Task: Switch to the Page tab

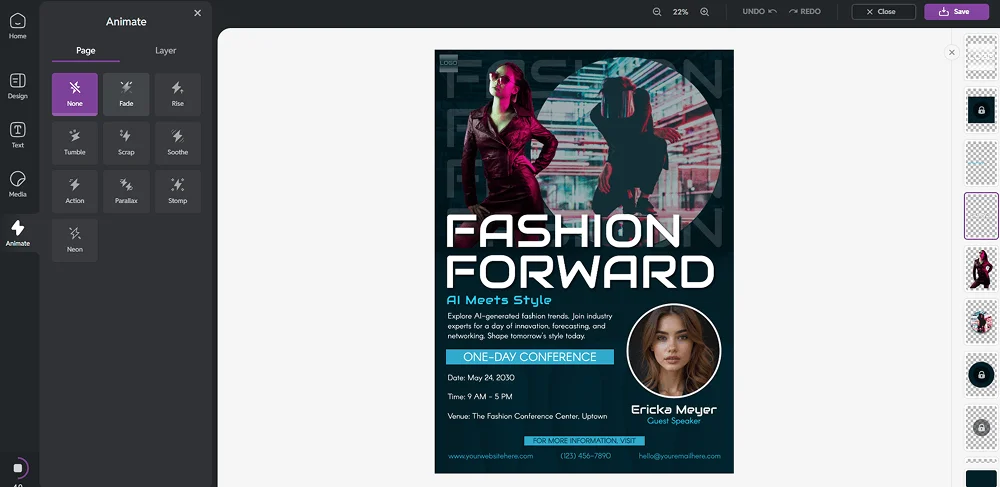Action: [x=86, y=51]
